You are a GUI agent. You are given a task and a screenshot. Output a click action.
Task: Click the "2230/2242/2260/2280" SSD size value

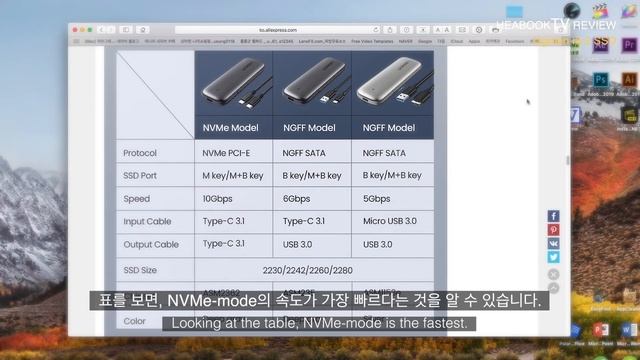click(308, 270)
